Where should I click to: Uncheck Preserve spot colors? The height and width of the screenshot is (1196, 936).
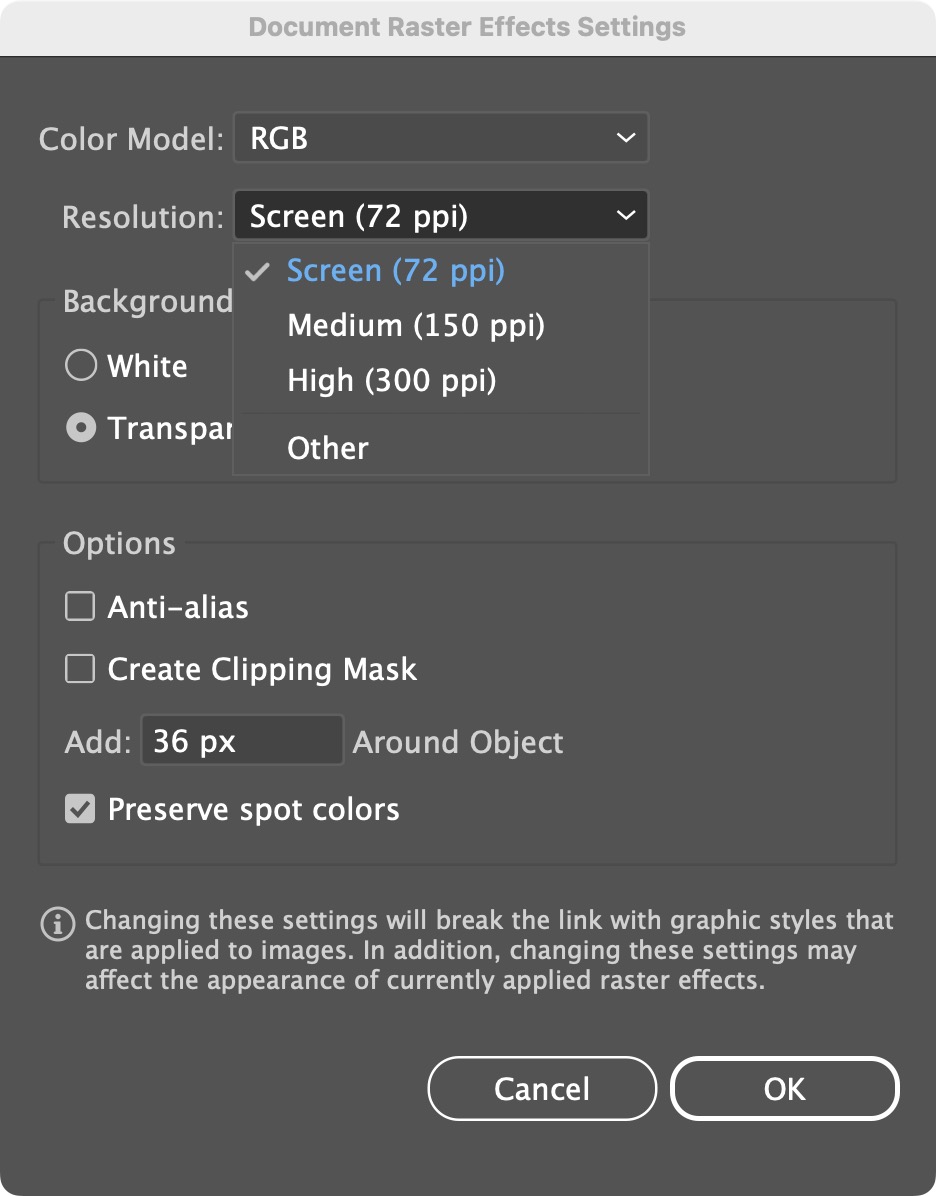pyautogui.click(x=80, y=809)
